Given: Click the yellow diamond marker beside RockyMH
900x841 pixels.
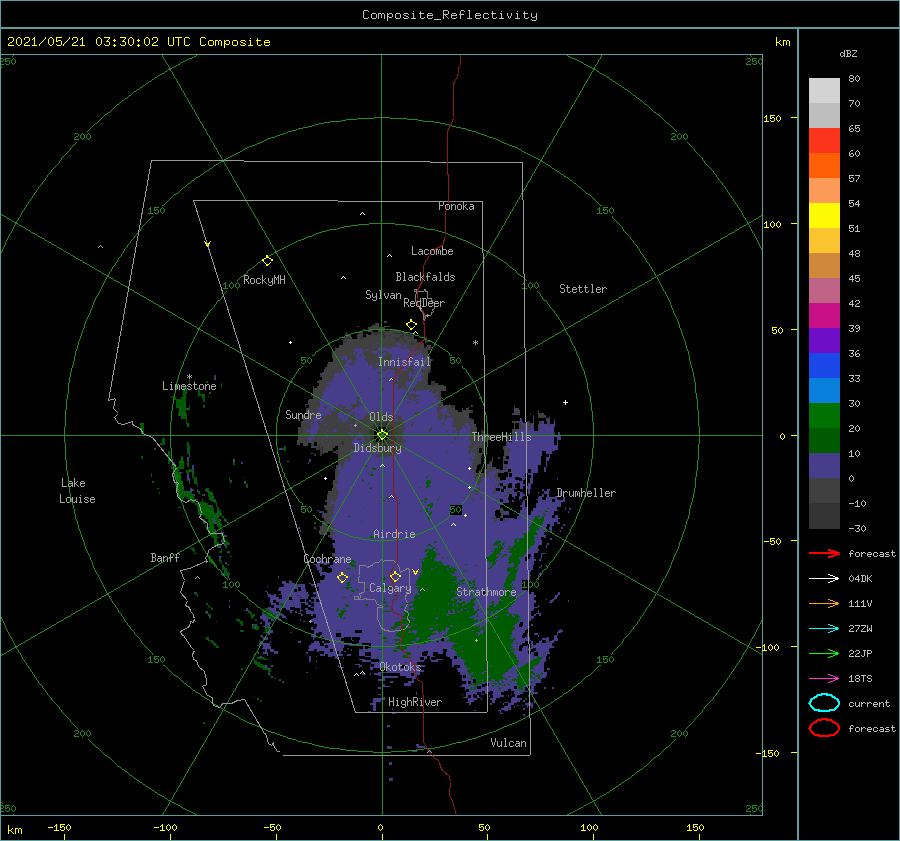Looking at the screenshot, I should (267, 261).
